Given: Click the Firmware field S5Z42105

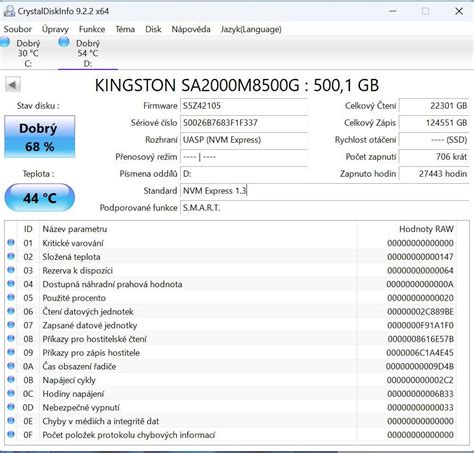Looking at the screenshot, I should coord(244,106).
